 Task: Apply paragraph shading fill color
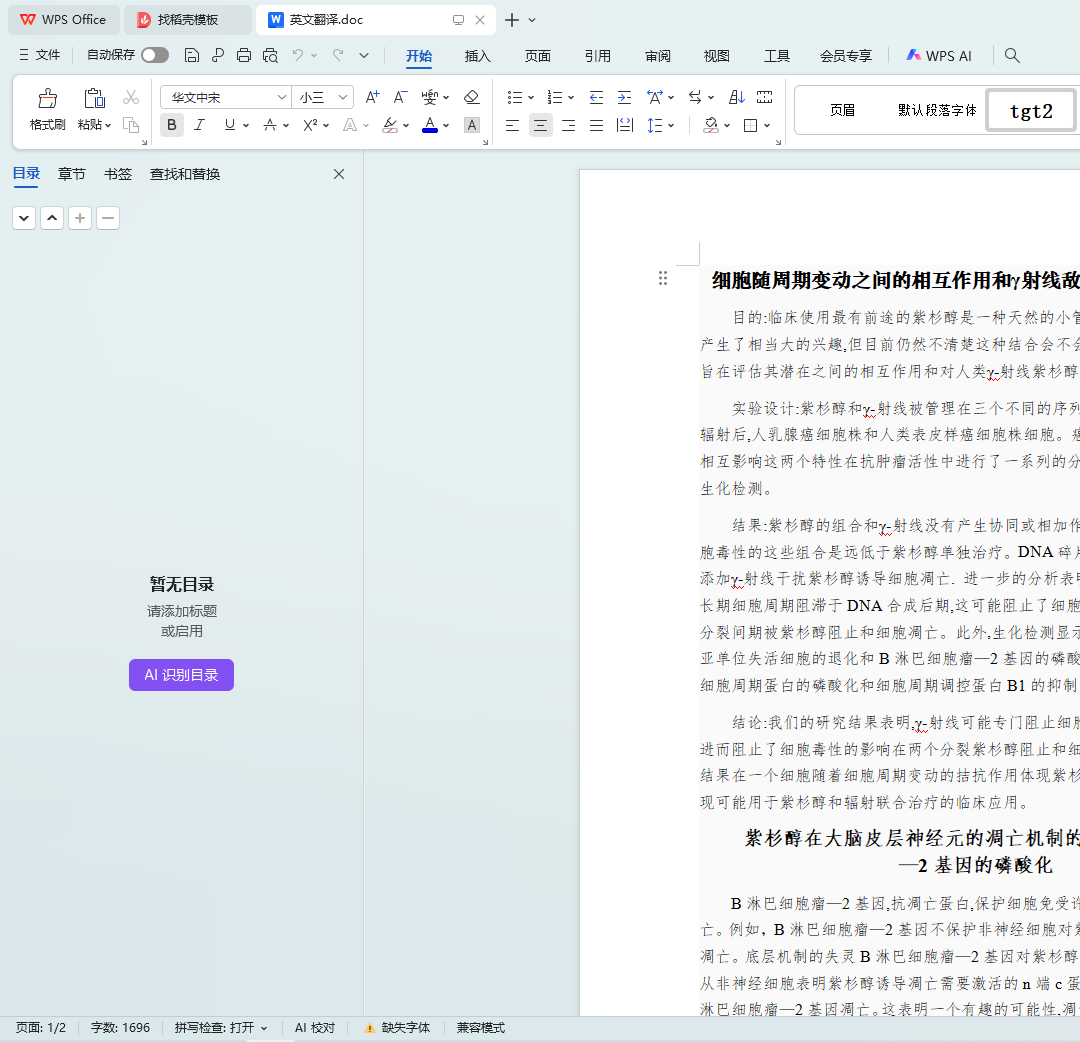711,125
